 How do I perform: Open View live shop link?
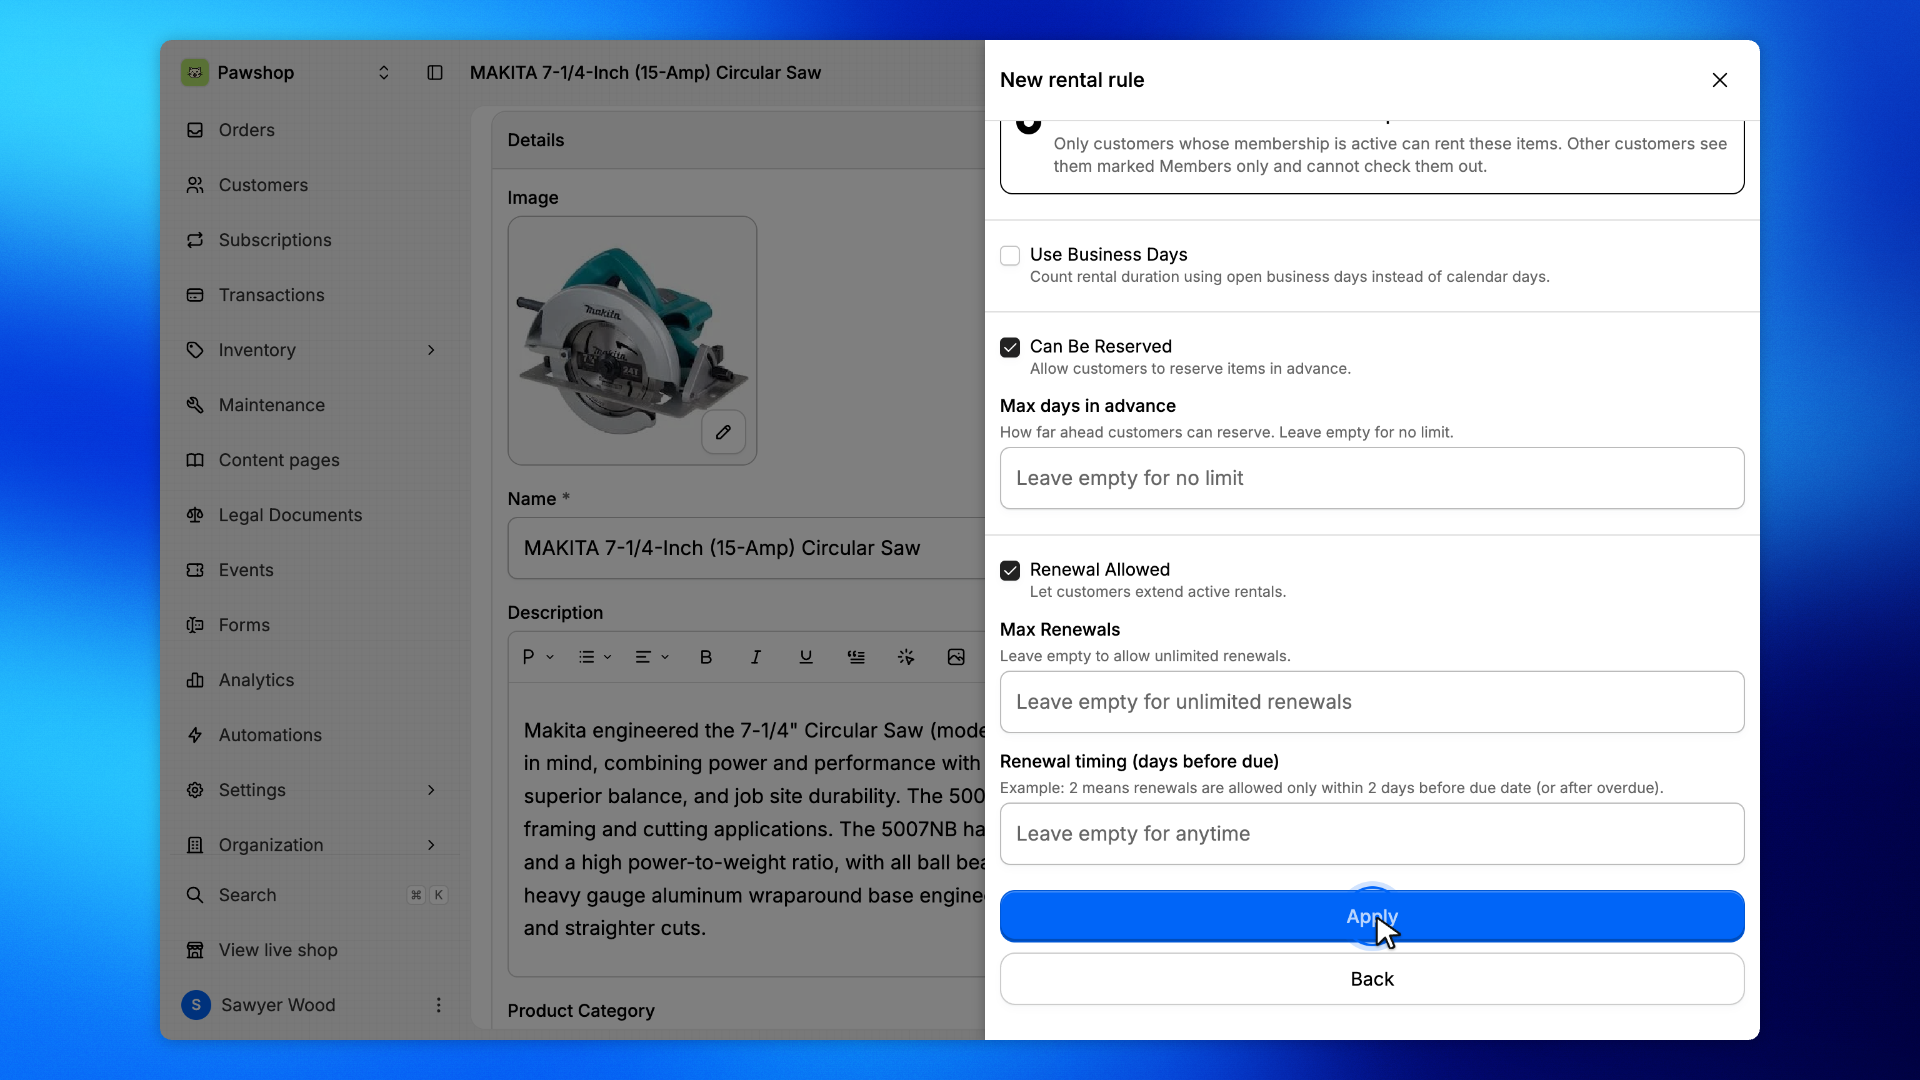coord(316,950)
